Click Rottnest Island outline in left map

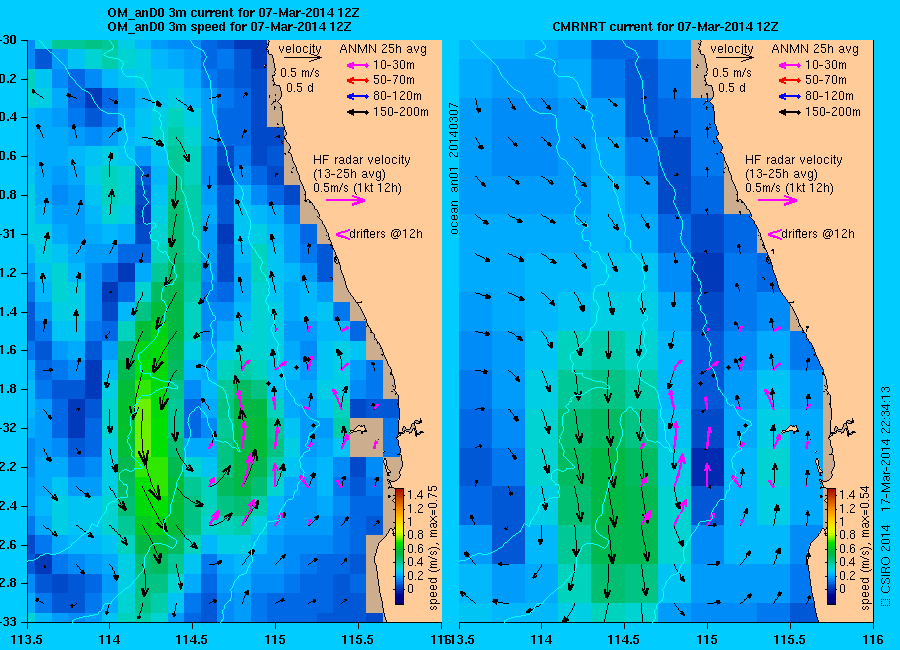click(x=359, y=429)
